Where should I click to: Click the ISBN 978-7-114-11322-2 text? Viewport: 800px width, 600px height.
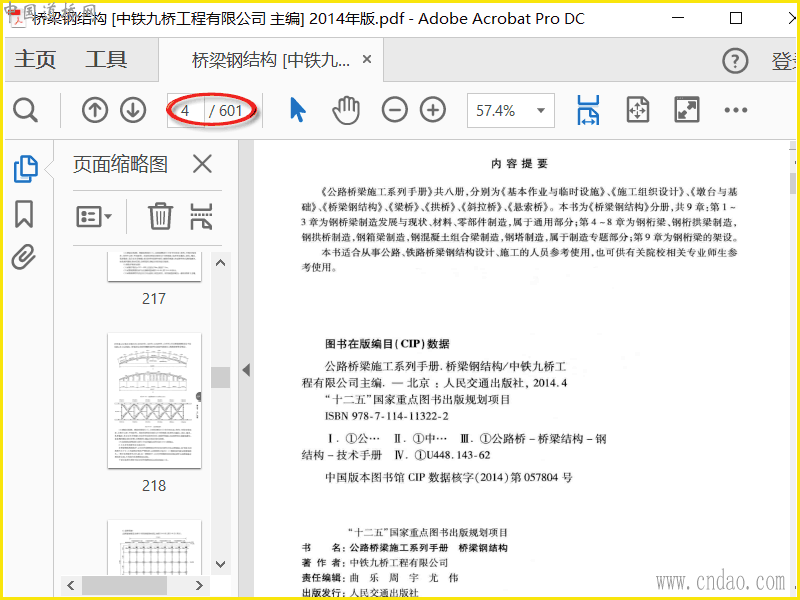click(x=387, y=416)
